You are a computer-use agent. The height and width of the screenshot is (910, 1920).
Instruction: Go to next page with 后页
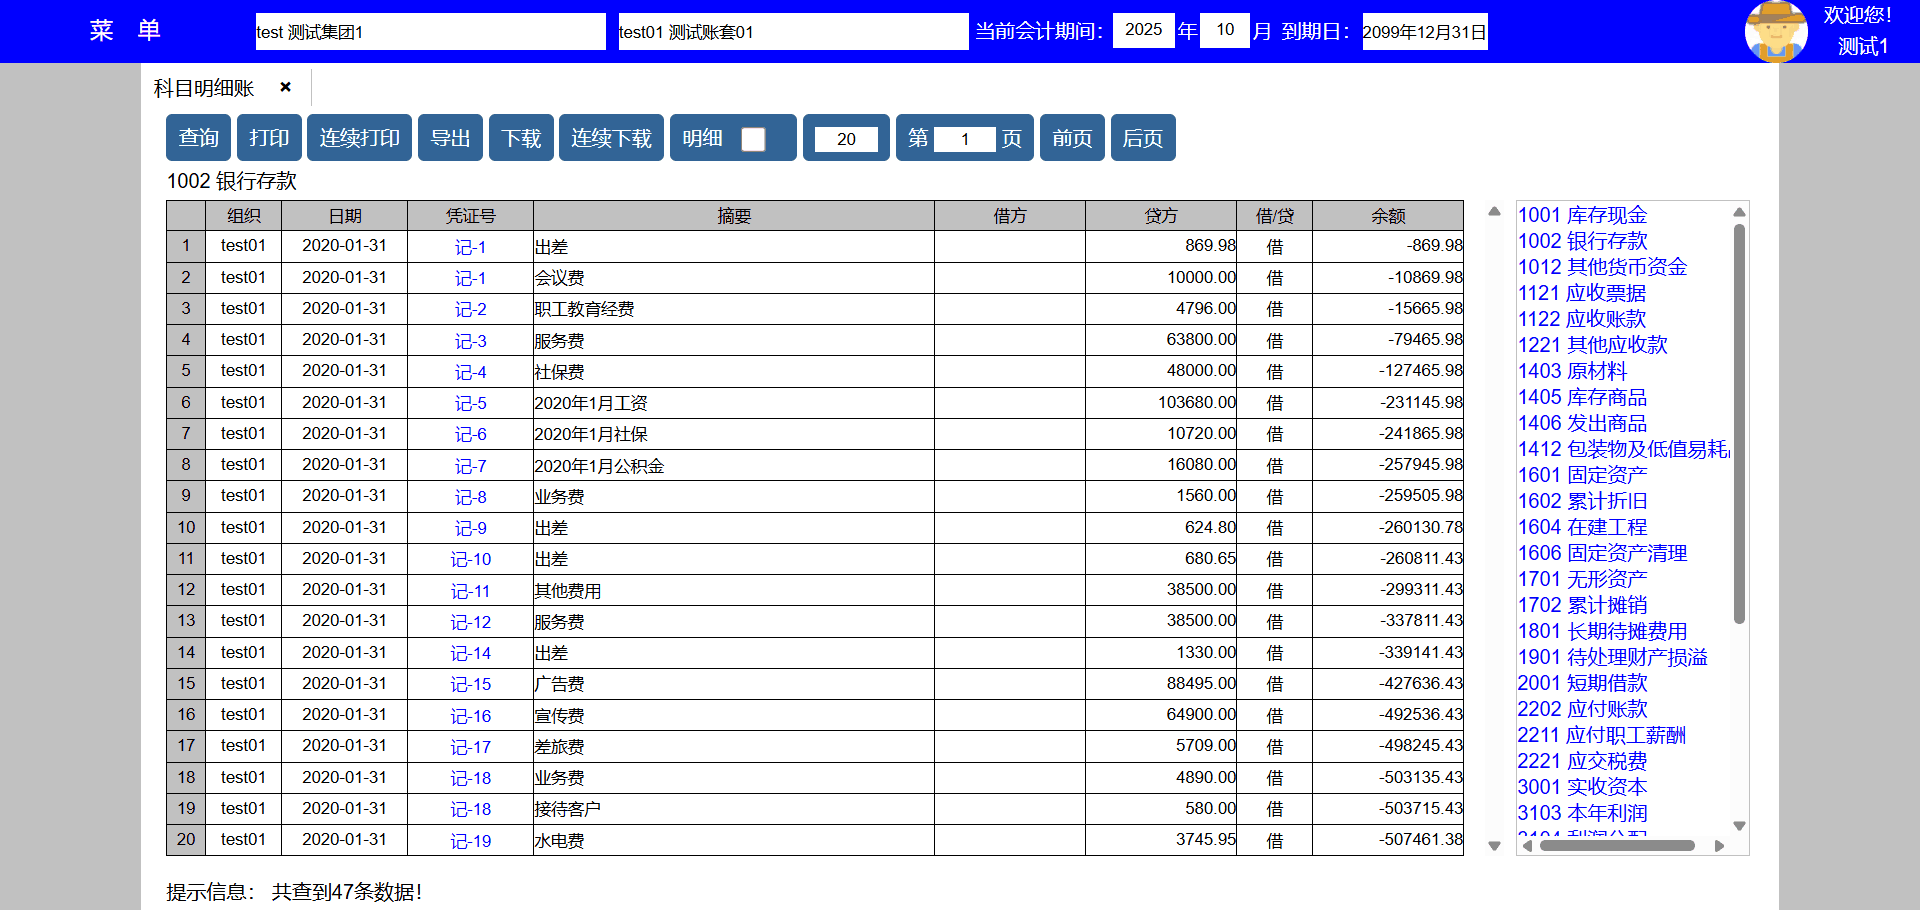coord(1142,138)
